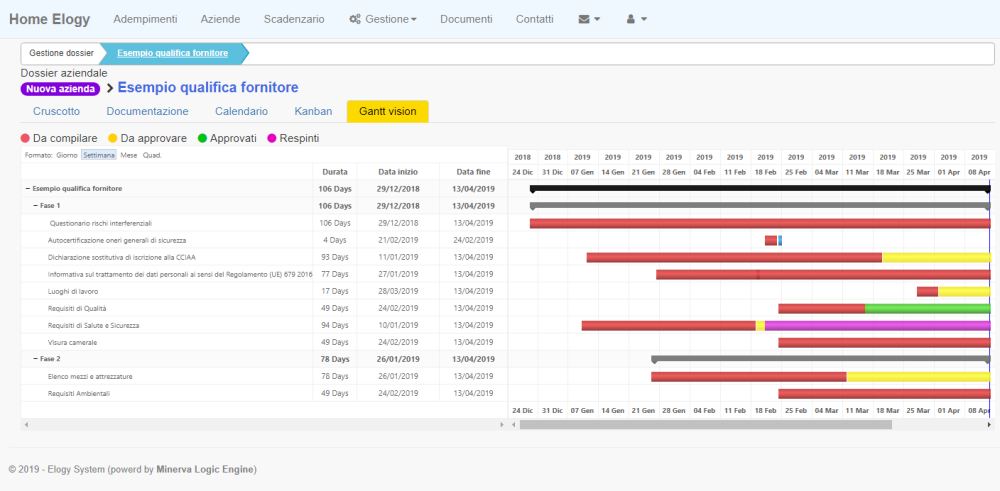Click the Nuova azienda badge
This screenshot has height=491, width=1000.
click(60, 89)
